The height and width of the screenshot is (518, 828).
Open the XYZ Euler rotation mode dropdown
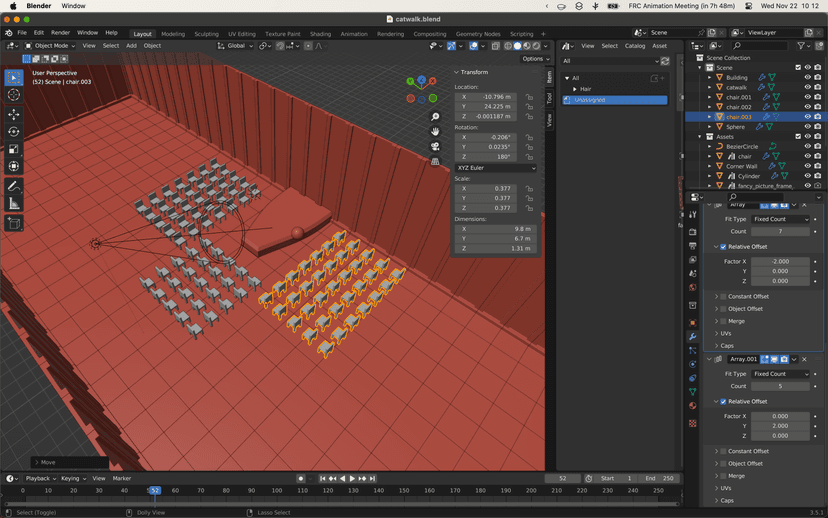coord(495,168)
